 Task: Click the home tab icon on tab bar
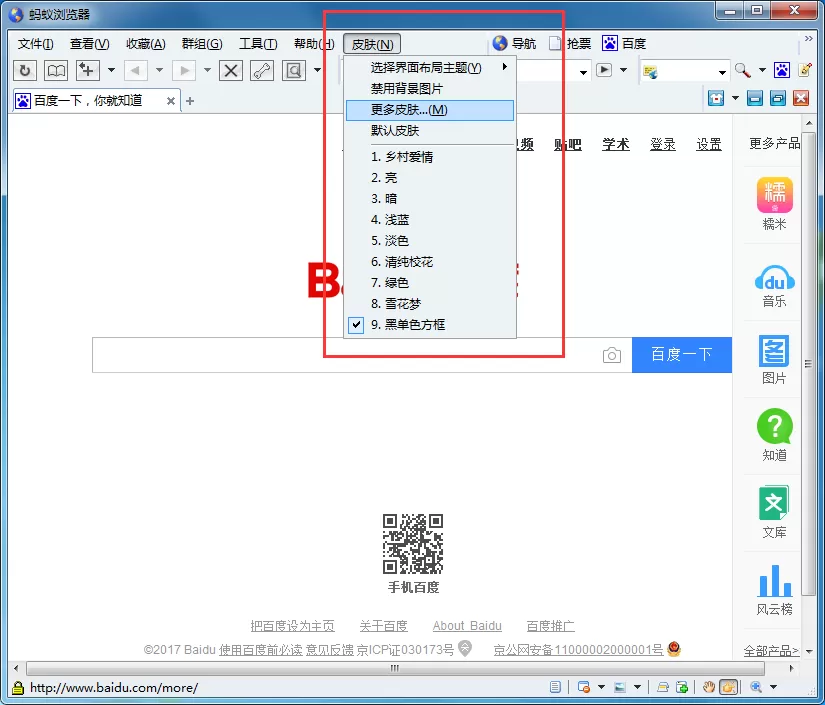coord(716,98)
